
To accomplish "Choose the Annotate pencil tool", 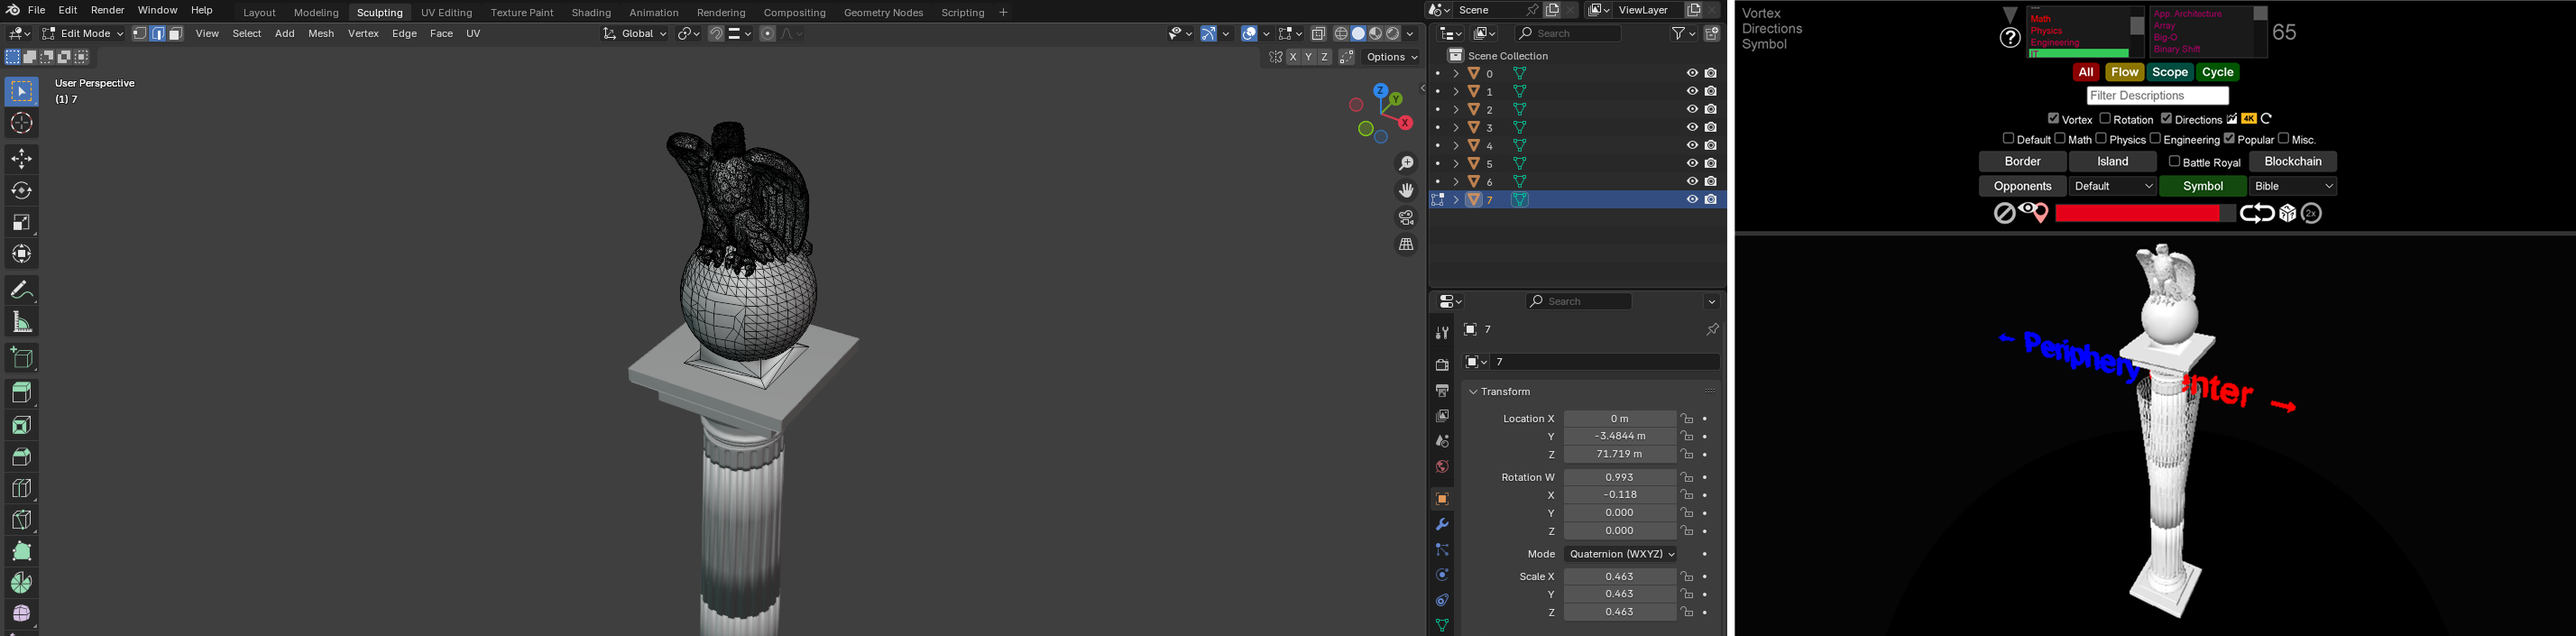I will click(x=22, y=290).
